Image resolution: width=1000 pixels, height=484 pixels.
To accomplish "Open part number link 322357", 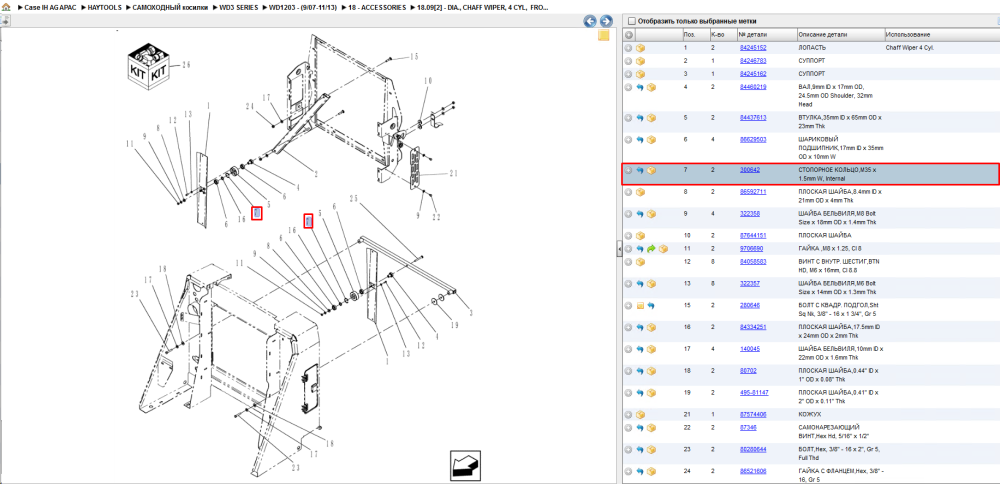I will tap(750, 283).
